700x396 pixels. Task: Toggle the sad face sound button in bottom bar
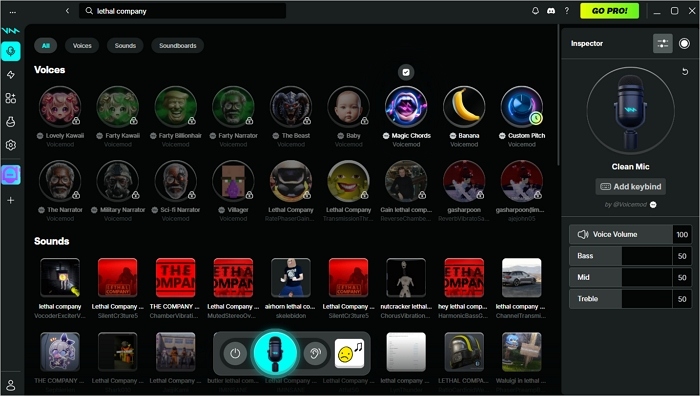click(350, 353)
